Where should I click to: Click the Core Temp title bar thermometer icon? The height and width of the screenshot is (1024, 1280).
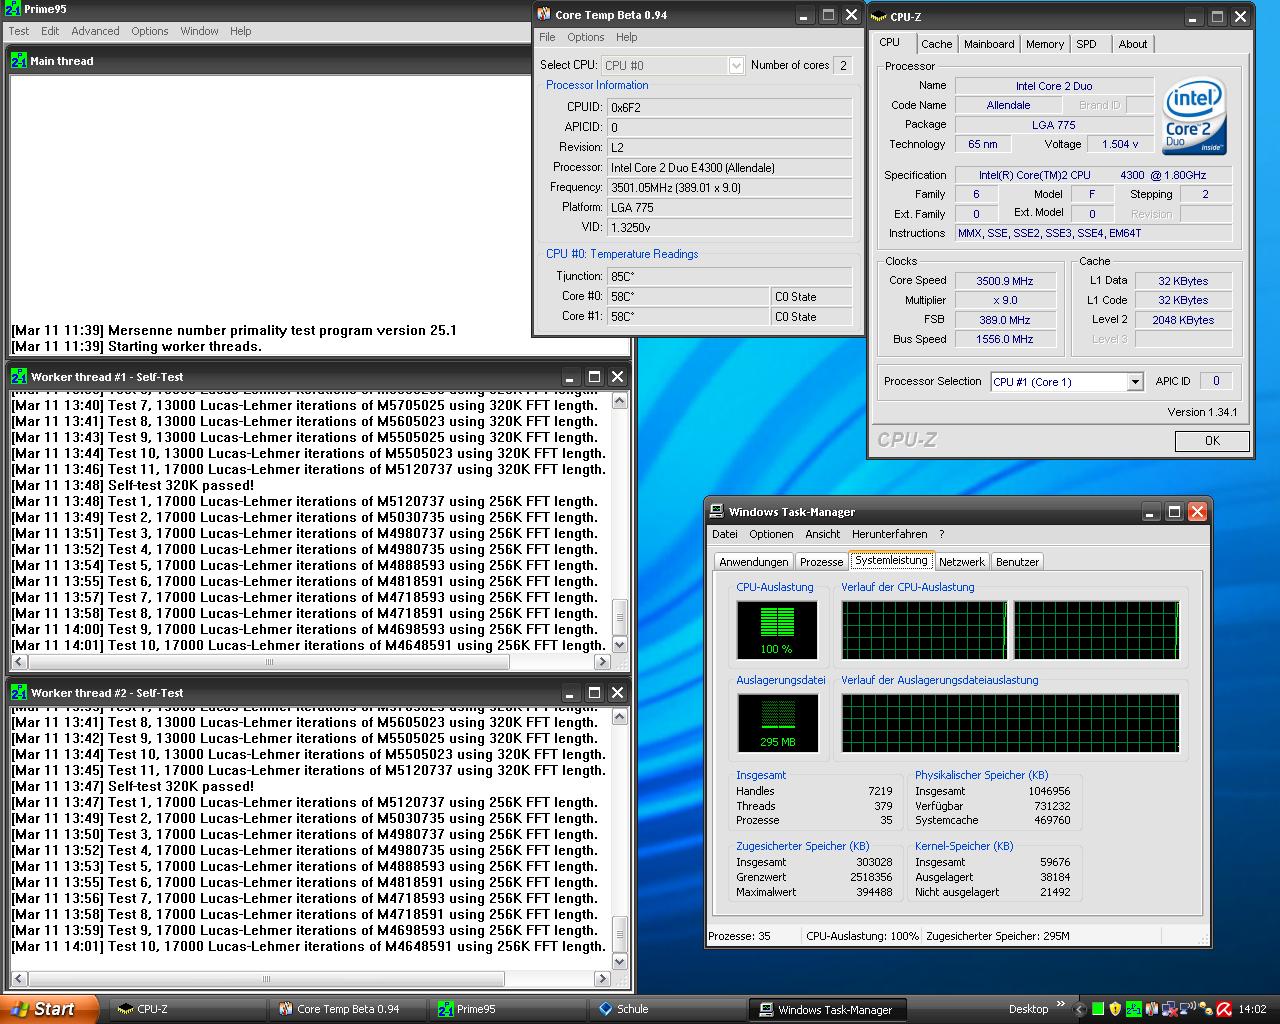(544, 15)
